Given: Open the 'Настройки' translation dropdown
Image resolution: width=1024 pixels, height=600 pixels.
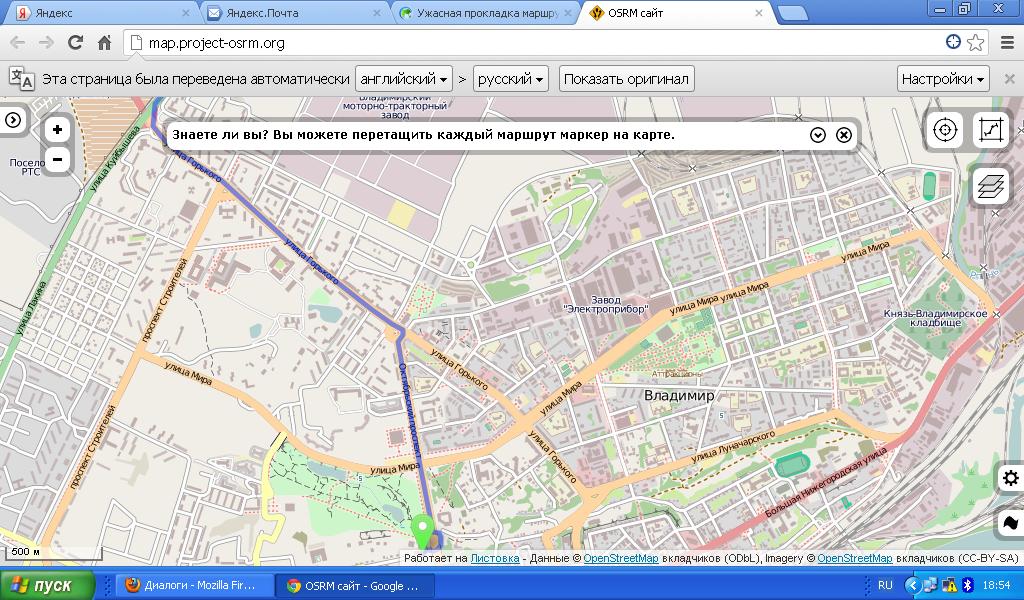Looking at the screenshot, I should [x=943, y=79].
